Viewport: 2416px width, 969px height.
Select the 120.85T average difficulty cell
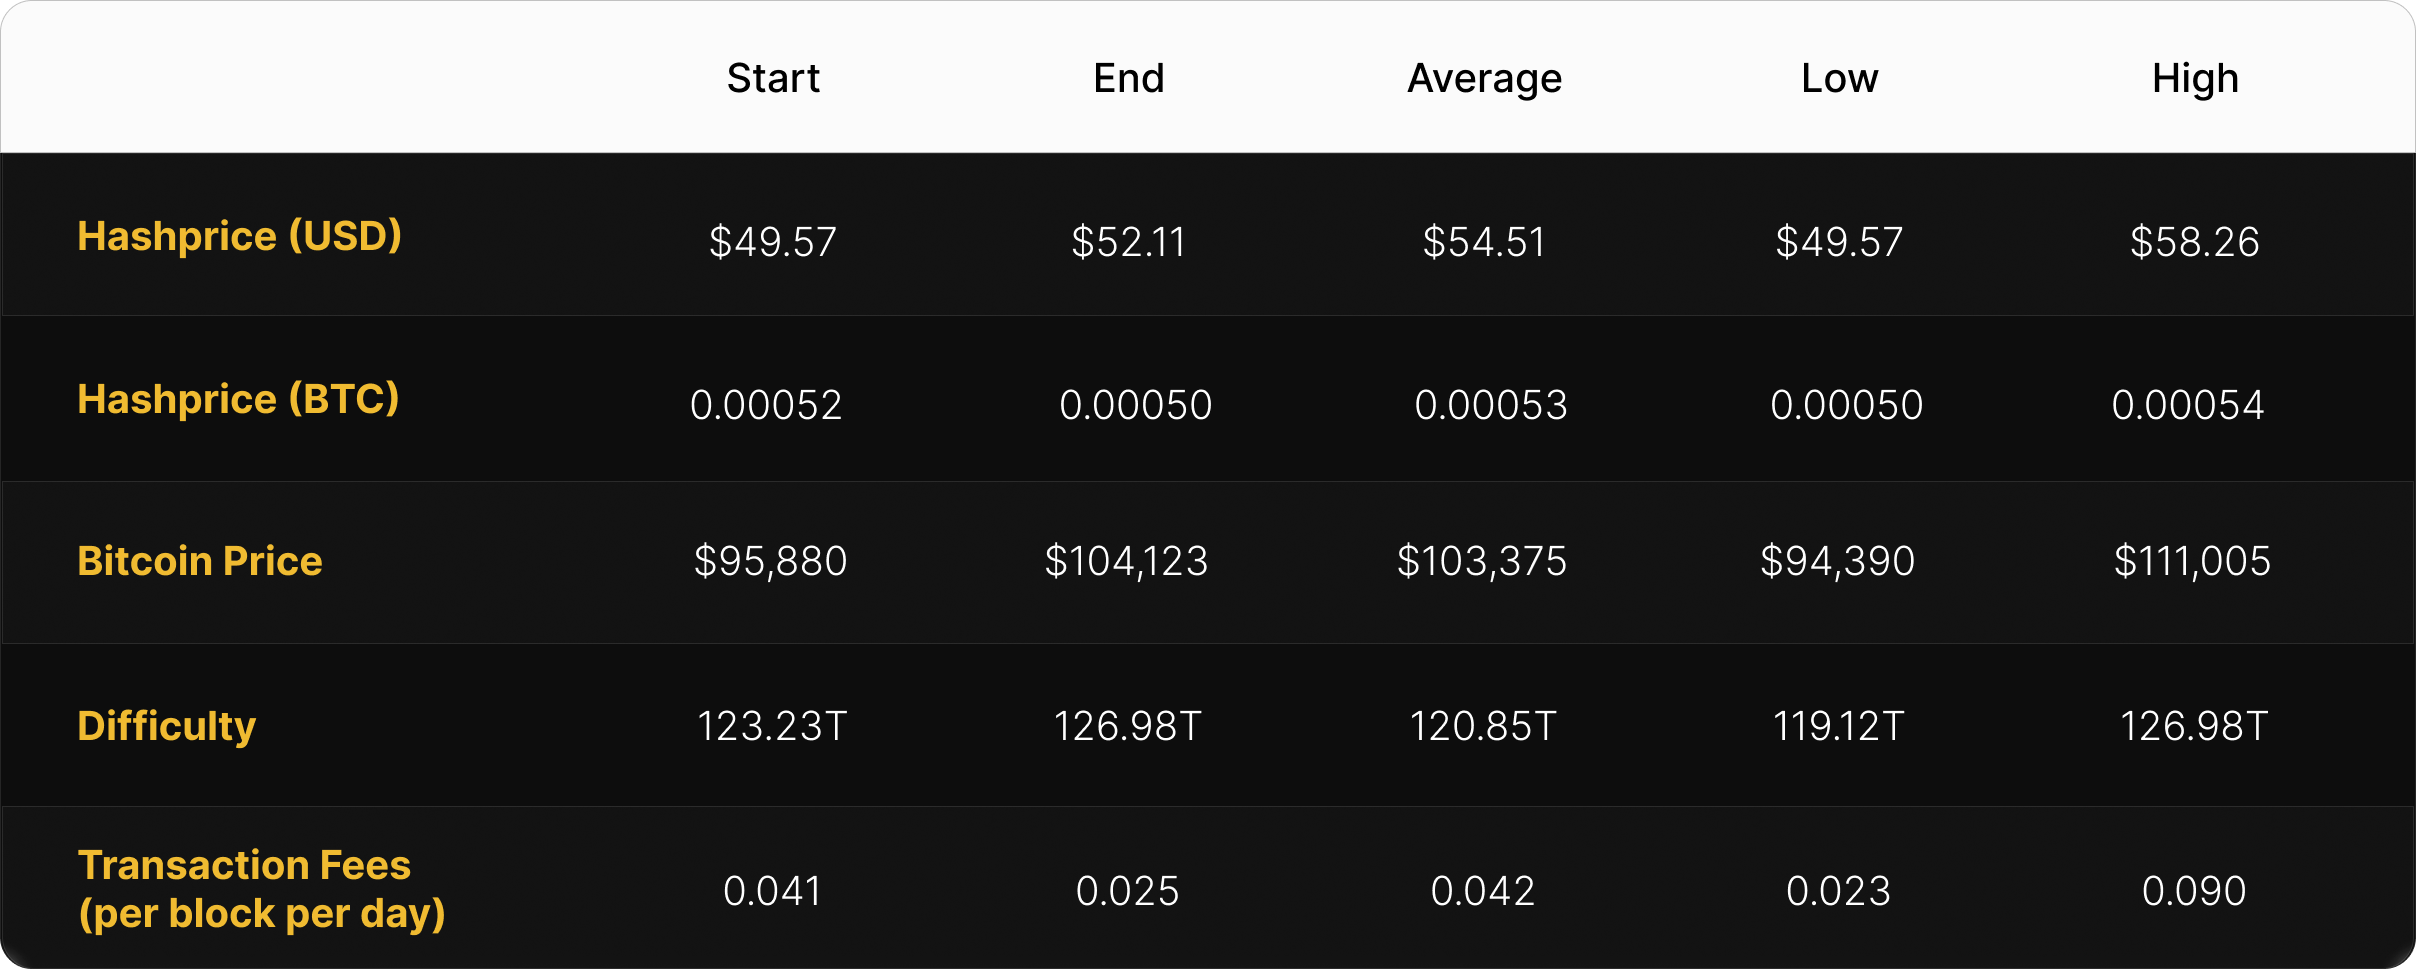click(x=1483, y=726)
